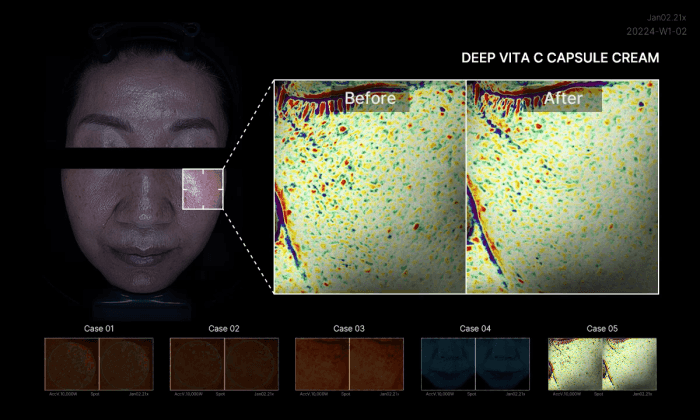Select the white cheek region box on the face

tap(204, 190)
